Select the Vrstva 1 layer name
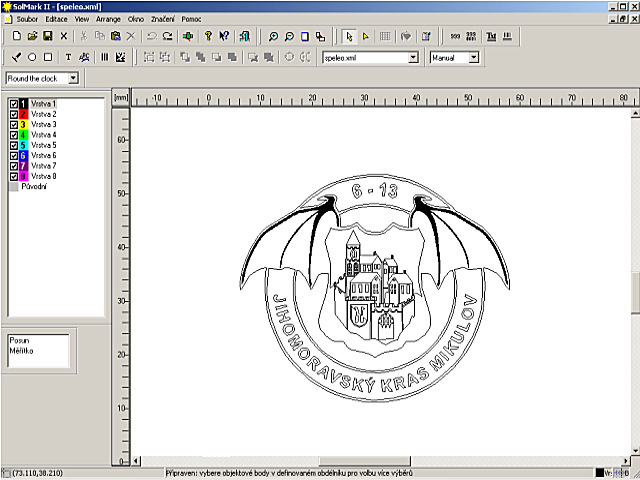 click(43, 104)
